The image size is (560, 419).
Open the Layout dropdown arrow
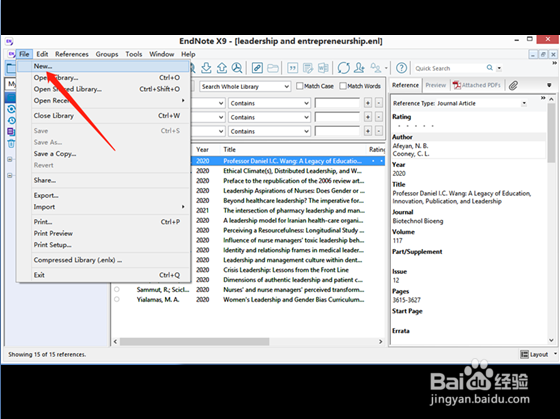click(555, 354)
